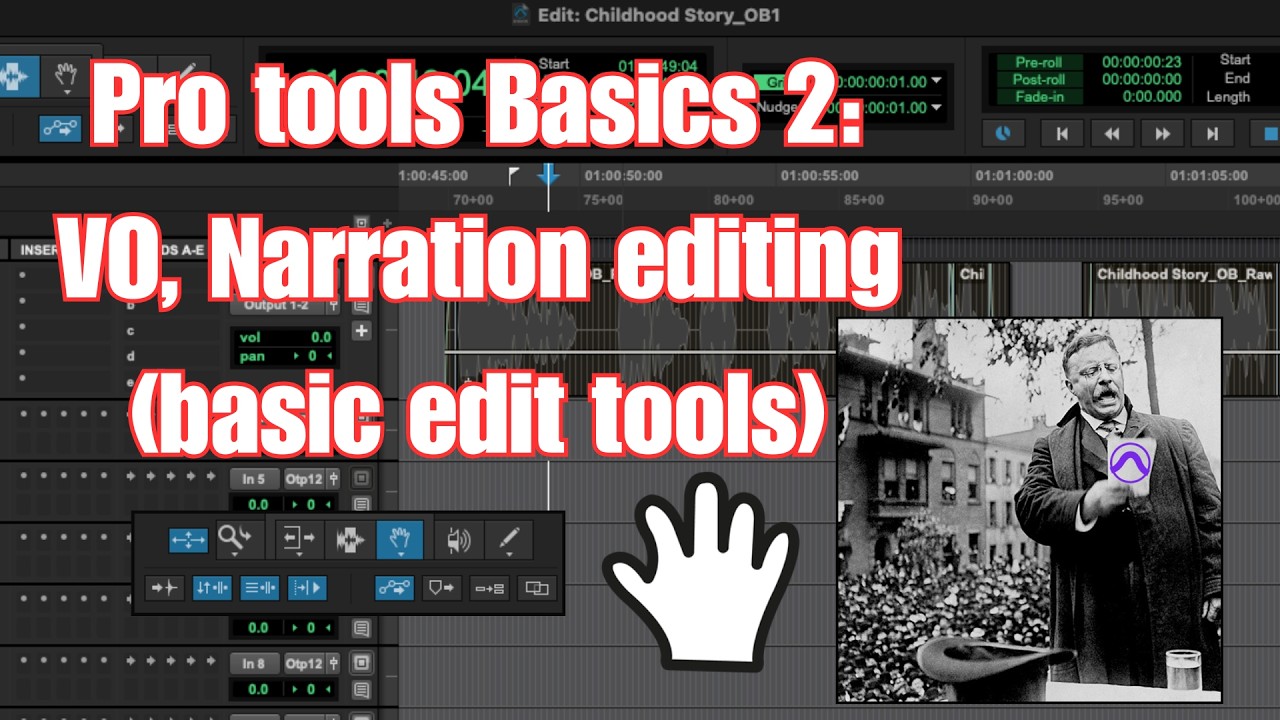Click the green Grid mode indicator

click(x=771, y=81)
